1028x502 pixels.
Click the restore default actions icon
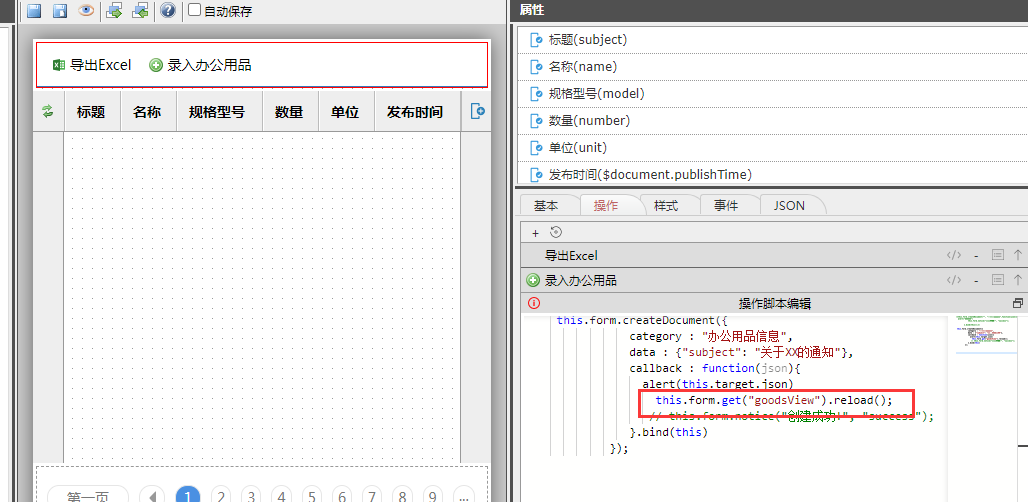click(x=556, y=232)
